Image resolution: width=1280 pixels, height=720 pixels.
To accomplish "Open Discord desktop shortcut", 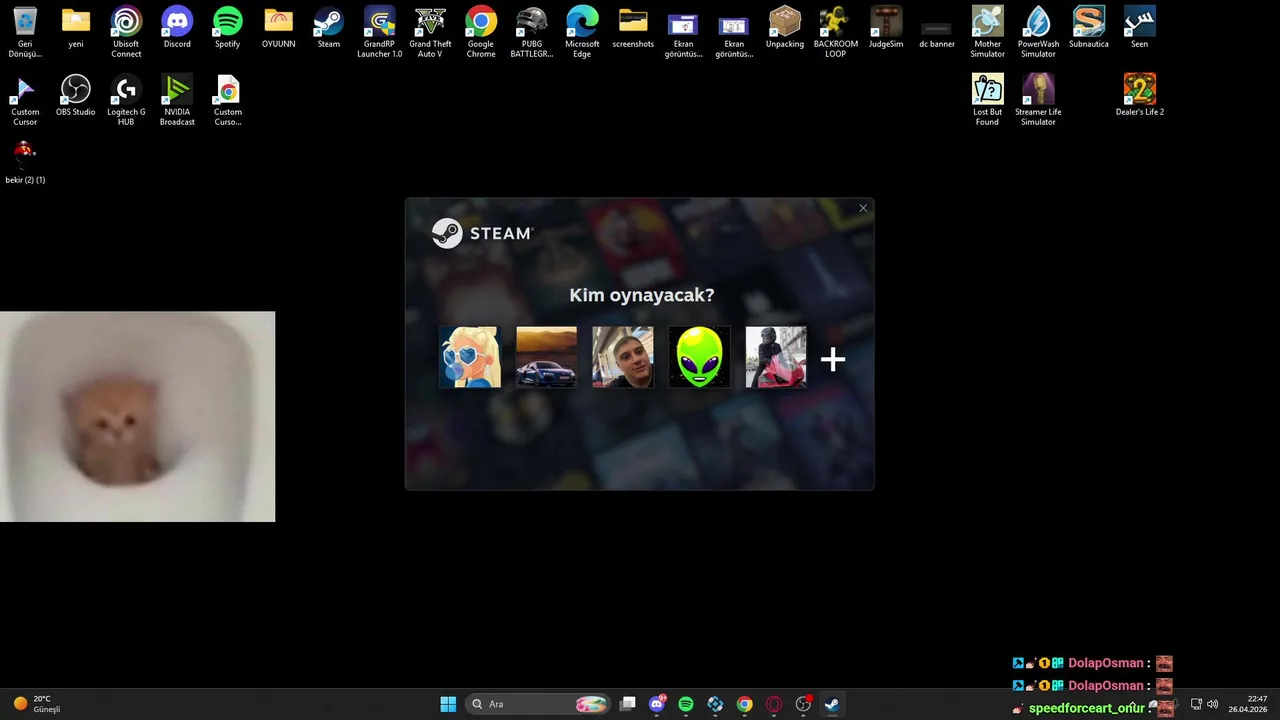I will (x=177, y=28).
